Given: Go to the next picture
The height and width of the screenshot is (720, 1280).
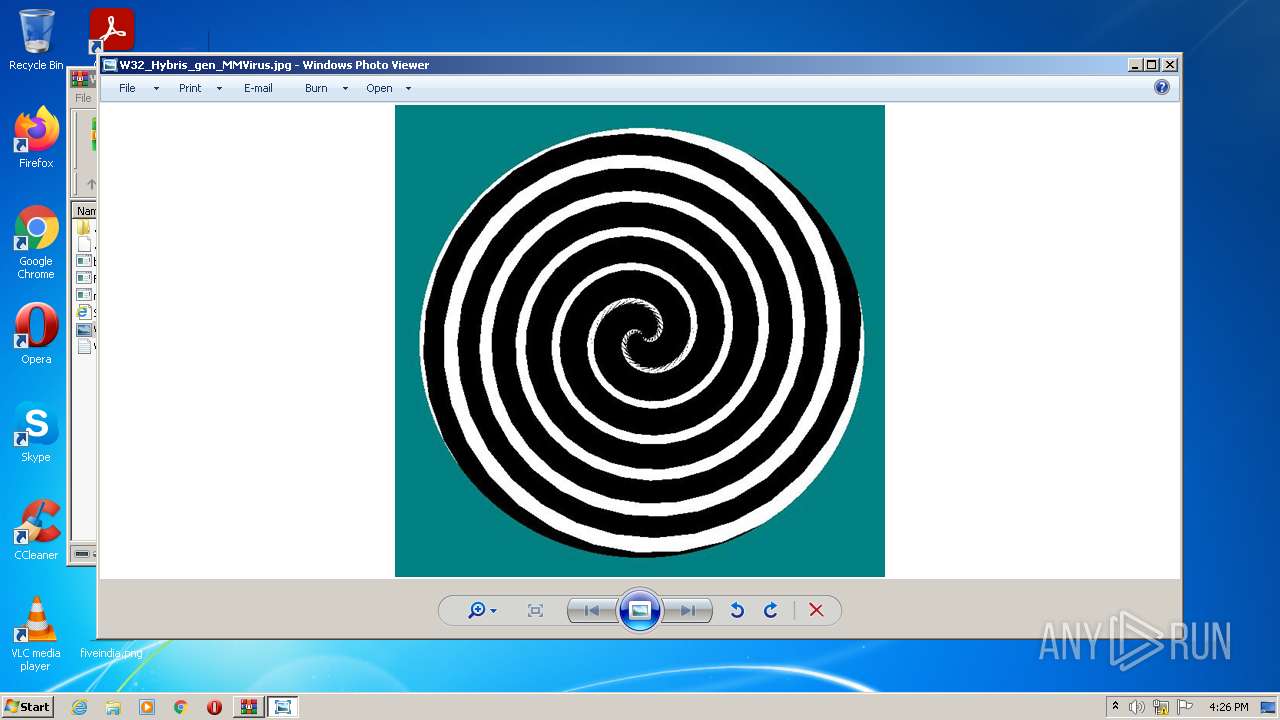Looking at the screenshot, I should tap(688, 610).
